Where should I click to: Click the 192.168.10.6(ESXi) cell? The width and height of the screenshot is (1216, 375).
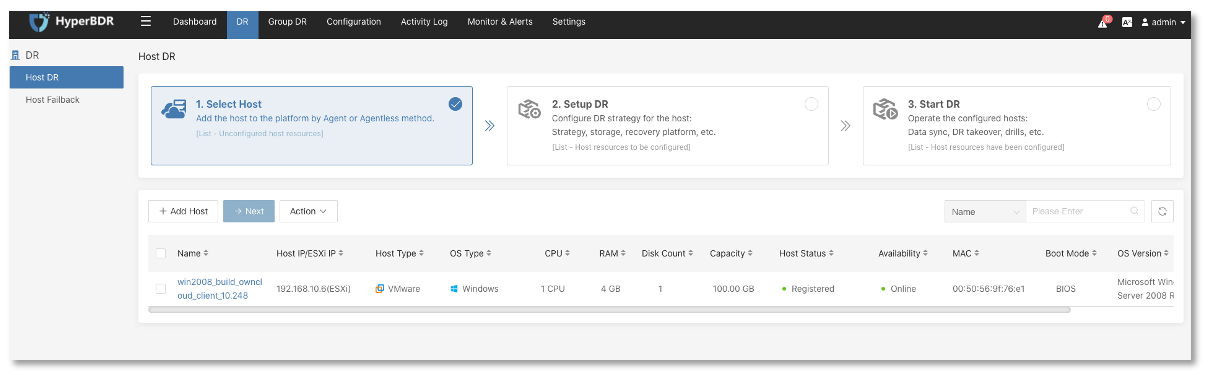tap(313, 289)
